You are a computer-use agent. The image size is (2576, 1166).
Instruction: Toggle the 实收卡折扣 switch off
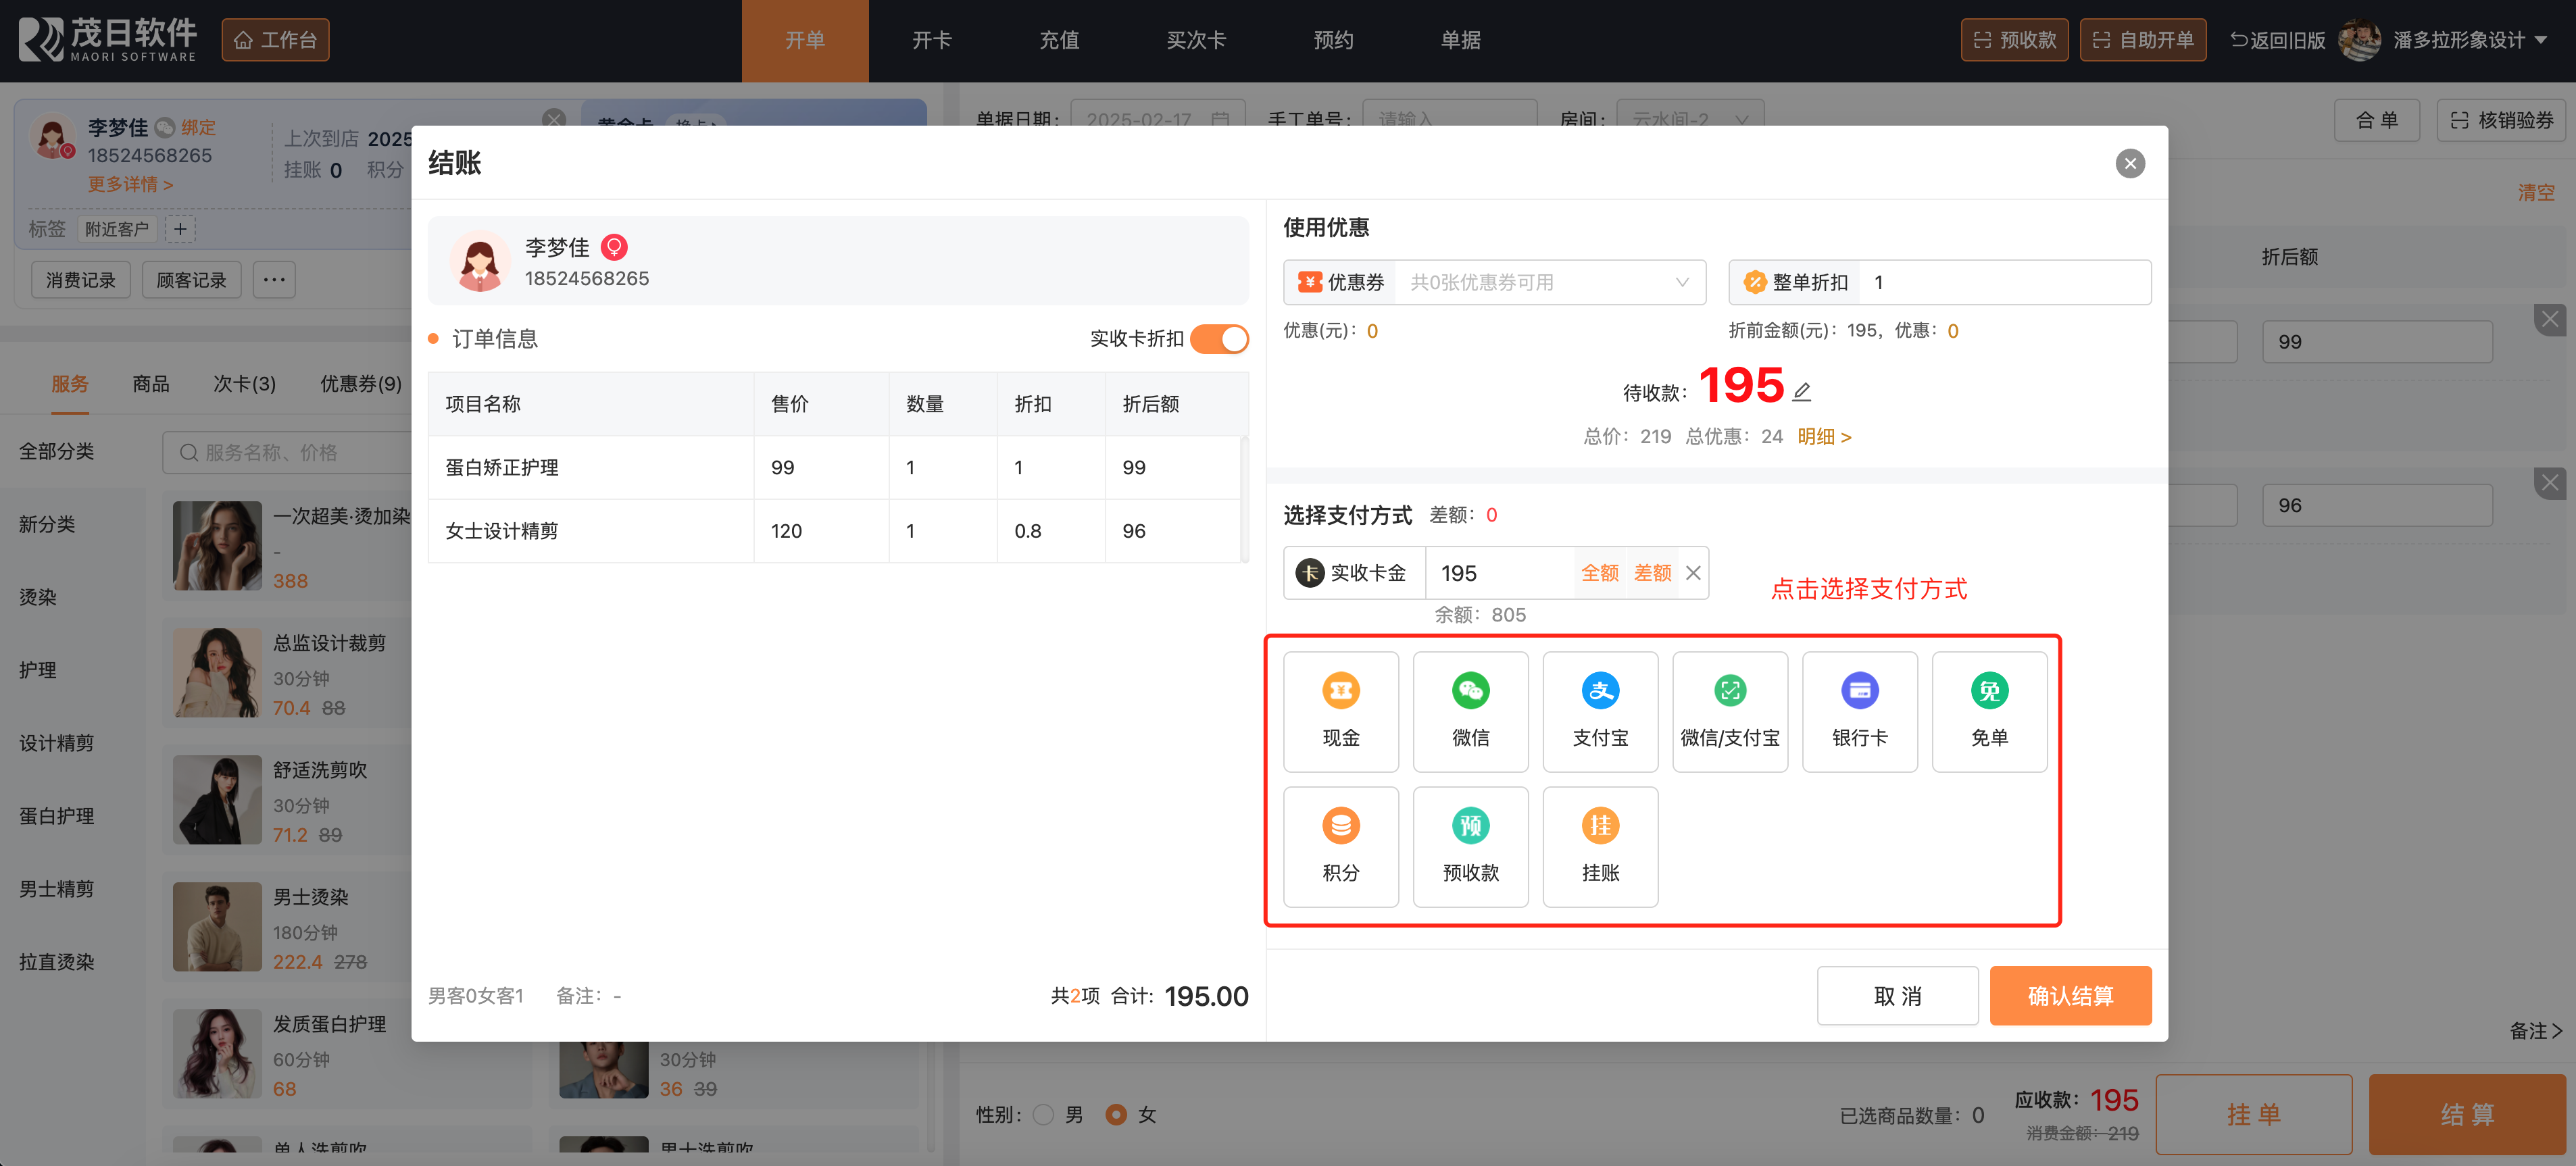[1219, 339]
